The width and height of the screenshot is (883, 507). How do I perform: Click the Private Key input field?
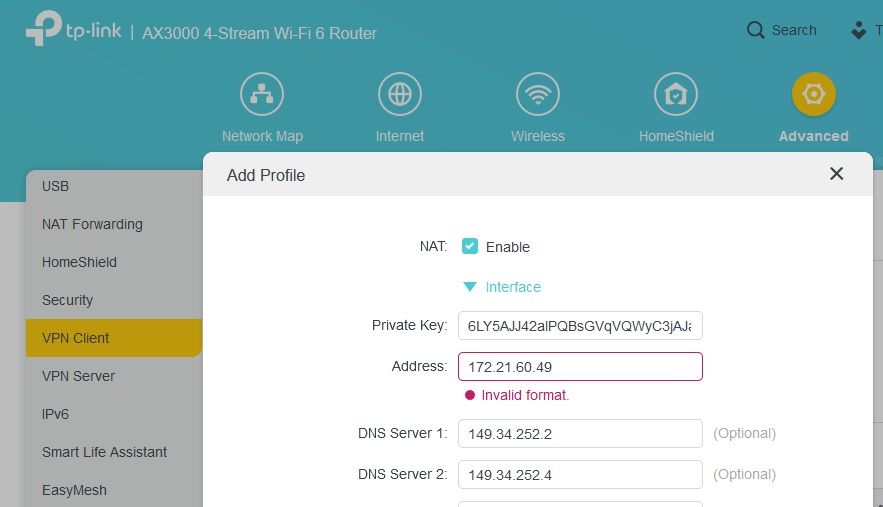coord(580,326)
